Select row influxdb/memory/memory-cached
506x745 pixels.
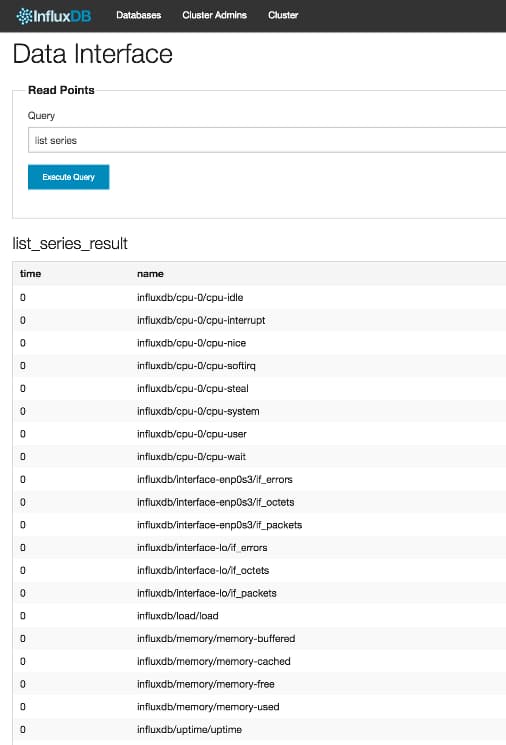(259, 661)
